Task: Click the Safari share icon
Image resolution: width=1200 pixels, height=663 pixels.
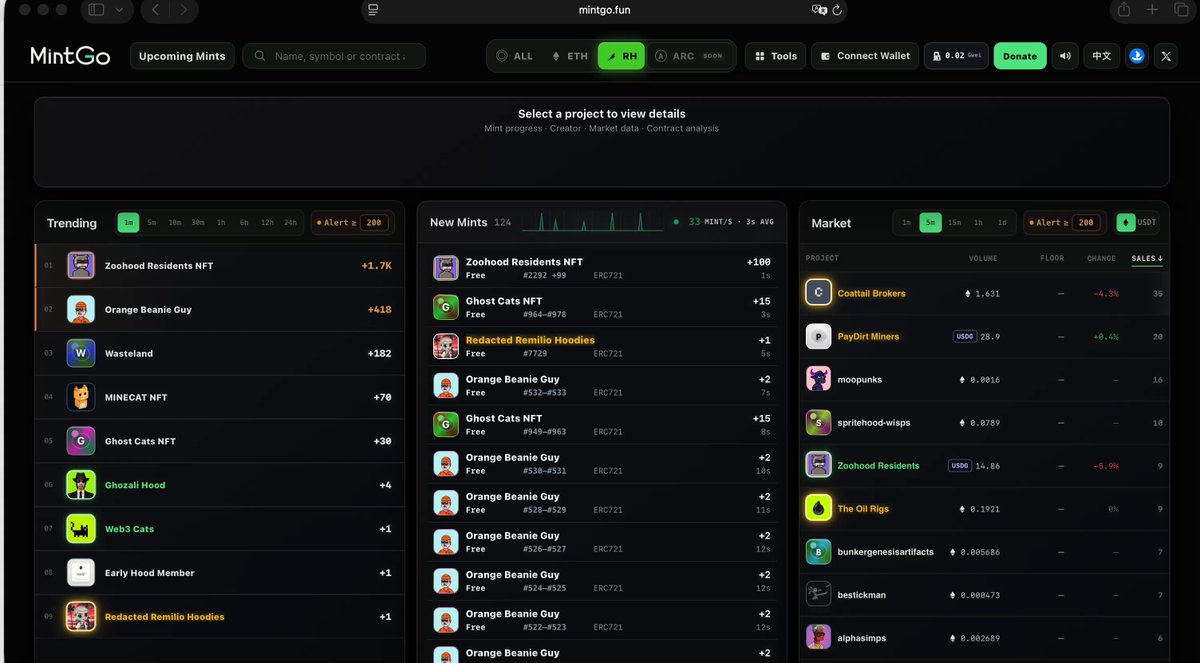Action: (x=1124, y=9)
